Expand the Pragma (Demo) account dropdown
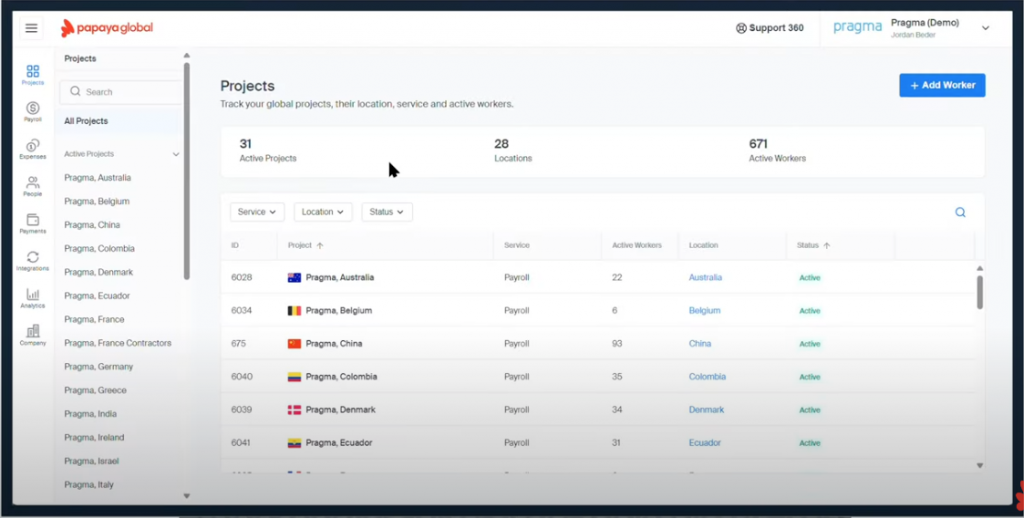 coord(985,28)
